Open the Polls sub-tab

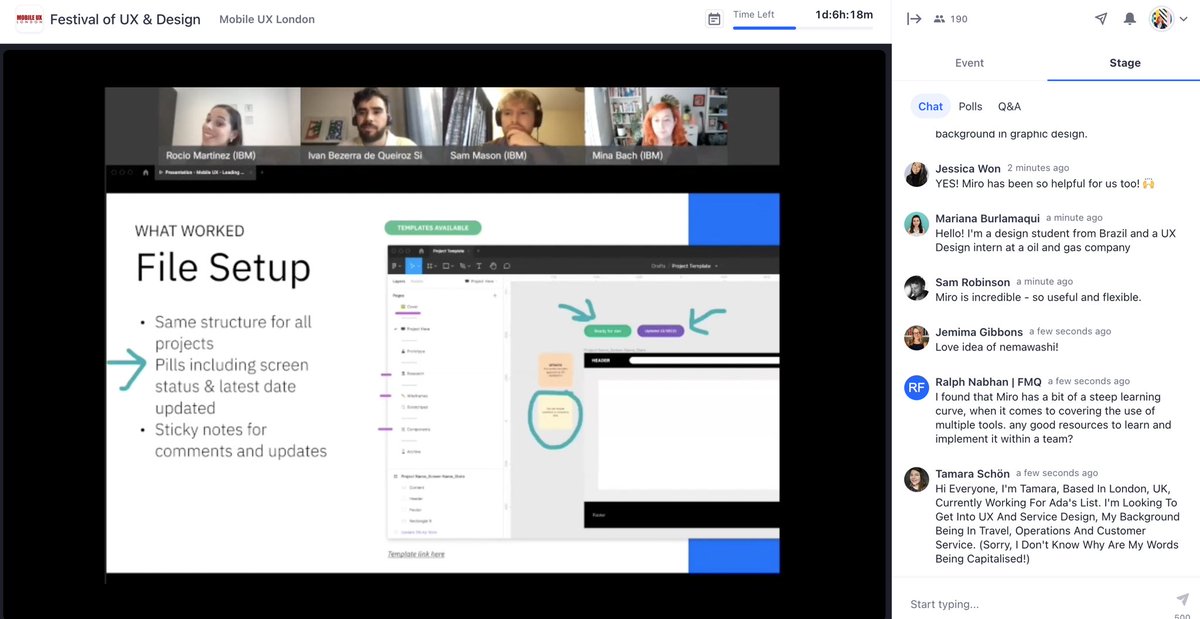pos(970,106)
